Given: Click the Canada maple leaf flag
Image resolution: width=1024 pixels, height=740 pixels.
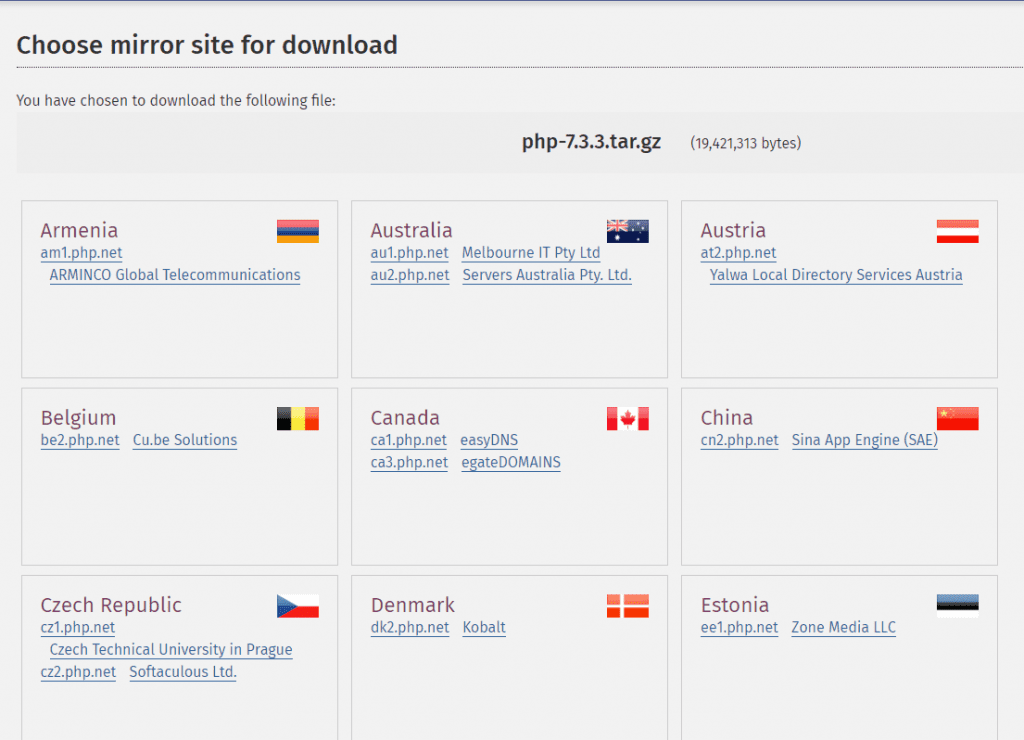Looking at the screenshot, I should (x=628, y=419).
